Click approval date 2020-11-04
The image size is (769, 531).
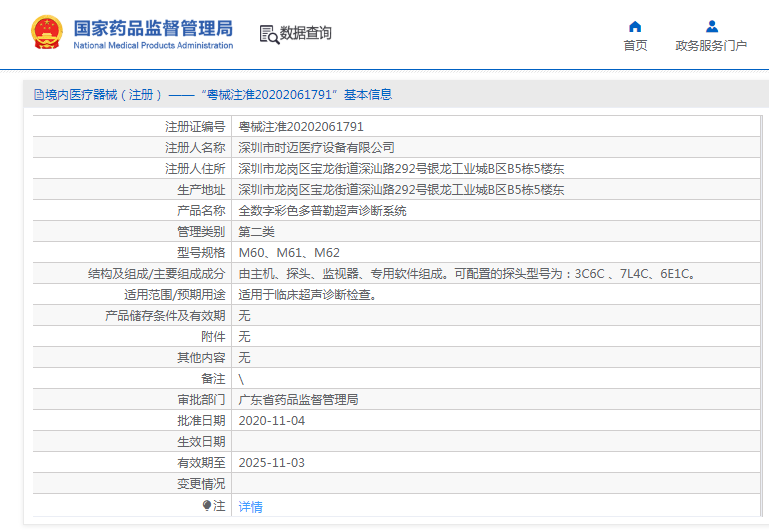point(271,421)
